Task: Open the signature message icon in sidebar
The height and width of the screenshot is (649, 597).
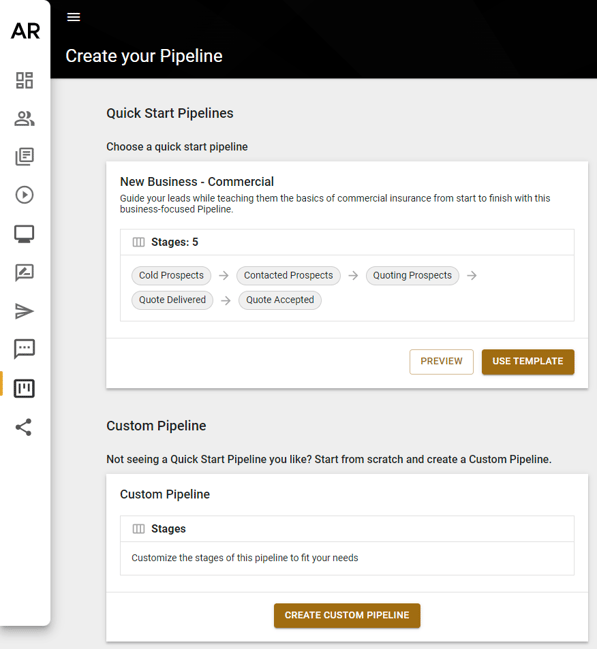Action: click(x=24, y=272)
